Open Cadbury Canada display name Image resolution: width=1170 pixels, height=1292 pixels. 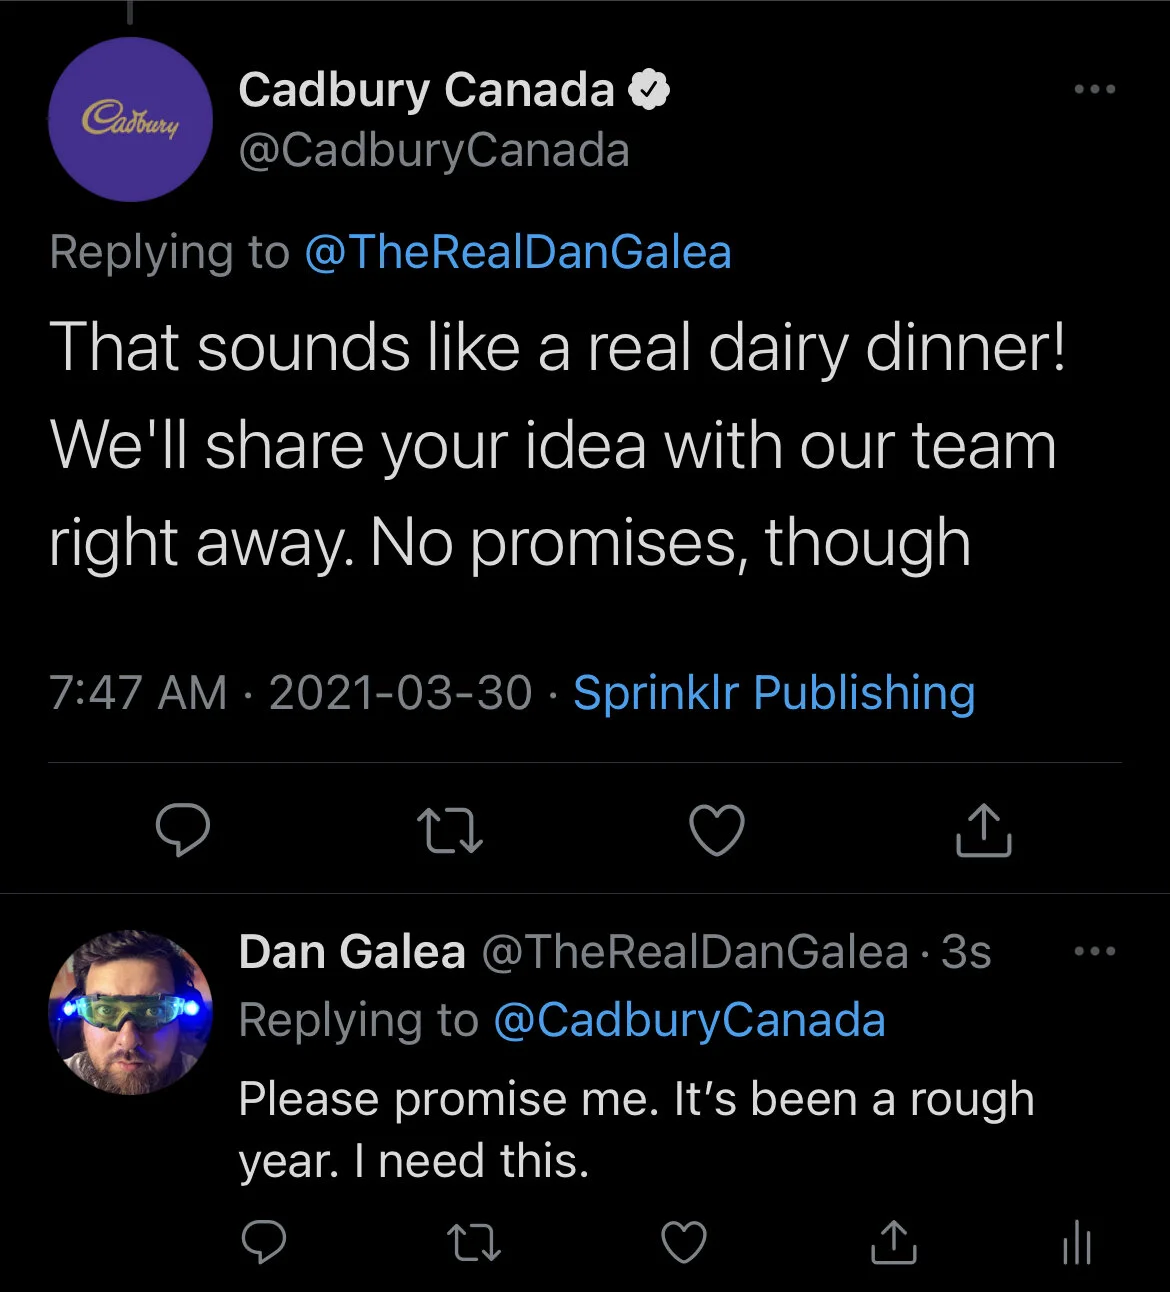pyautogui.click(x=426, y=90)
